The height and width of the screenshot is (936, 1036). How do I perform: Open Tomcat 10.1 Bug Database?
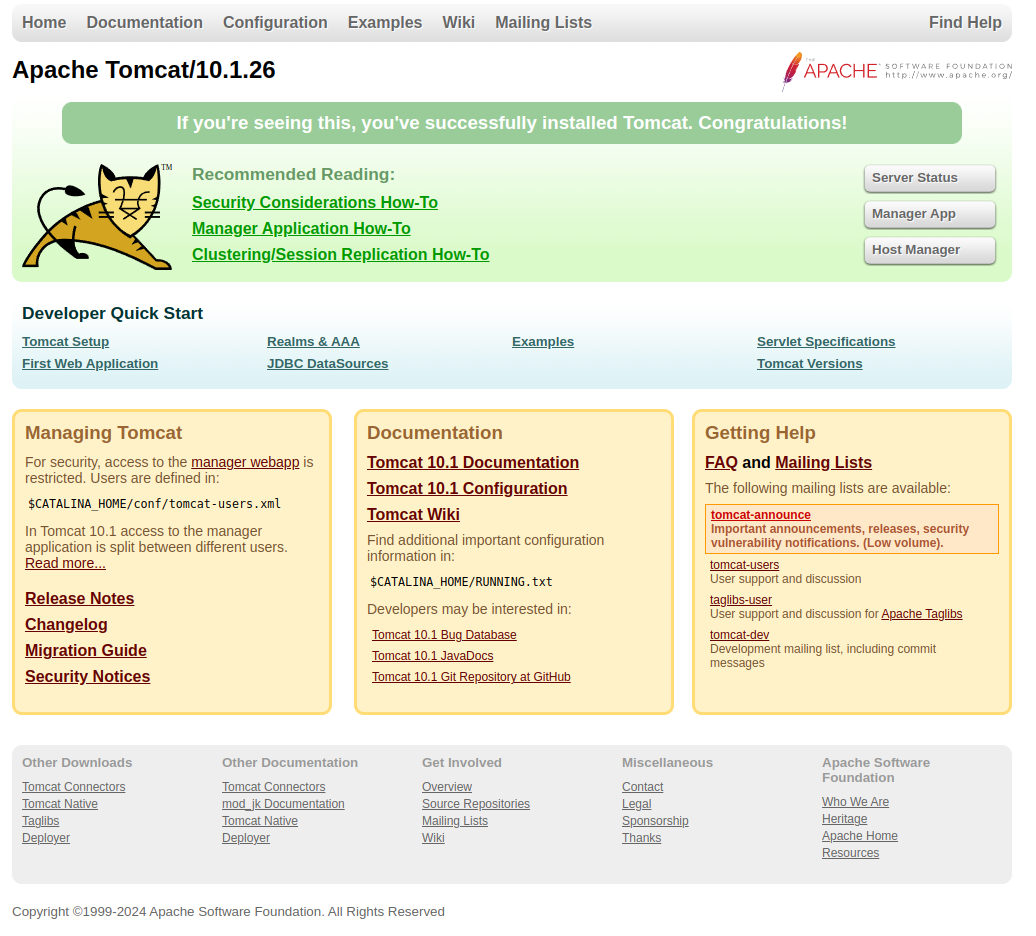point(444,635)
